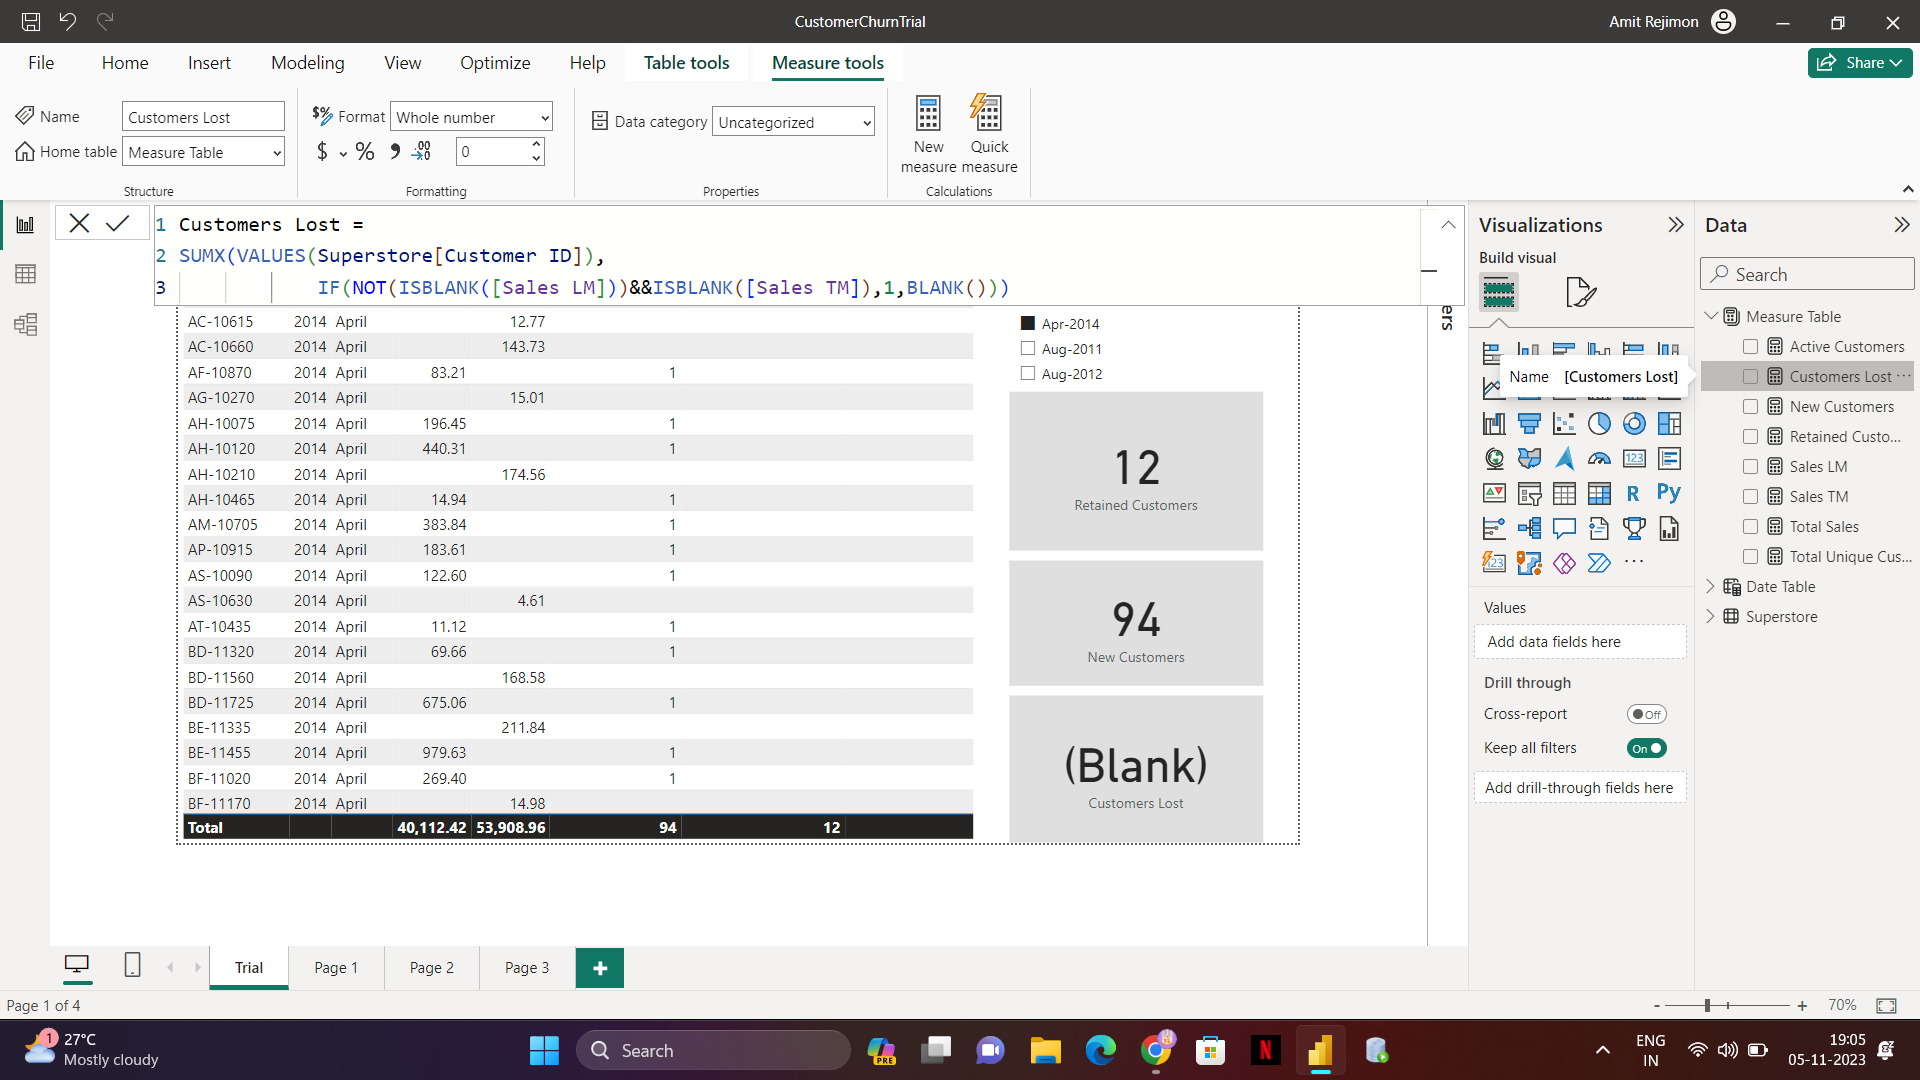1920x1080 pixels.
Task: Click the zoom slider handle
Action: click(x=1707, y=1005)
